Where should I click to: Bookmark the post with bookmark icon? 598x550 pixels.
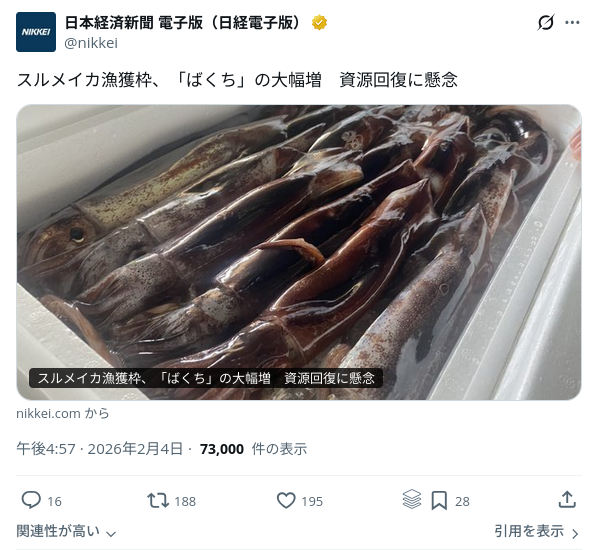coord(439,500)
